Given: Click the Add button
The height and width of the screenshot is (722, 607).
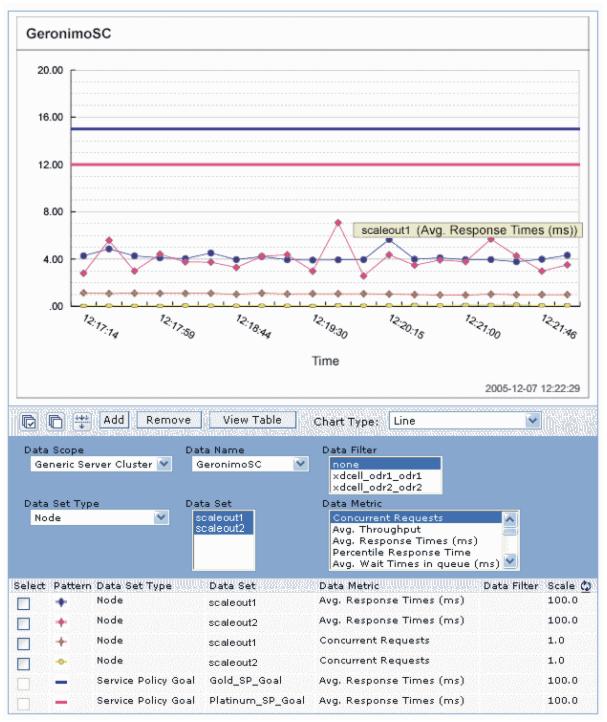Looking at the screenshot, I should 114,420.
